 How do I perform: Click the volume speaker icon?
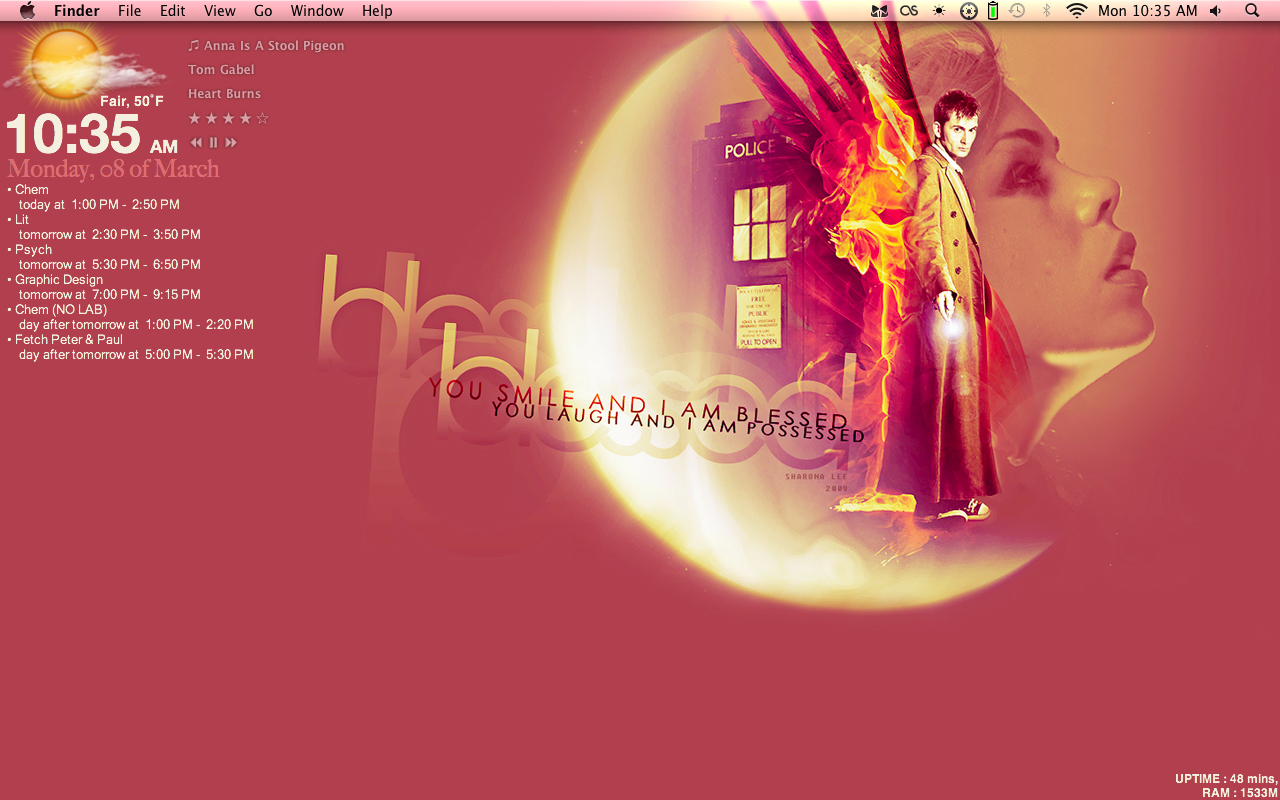(x=1215, y=11)
